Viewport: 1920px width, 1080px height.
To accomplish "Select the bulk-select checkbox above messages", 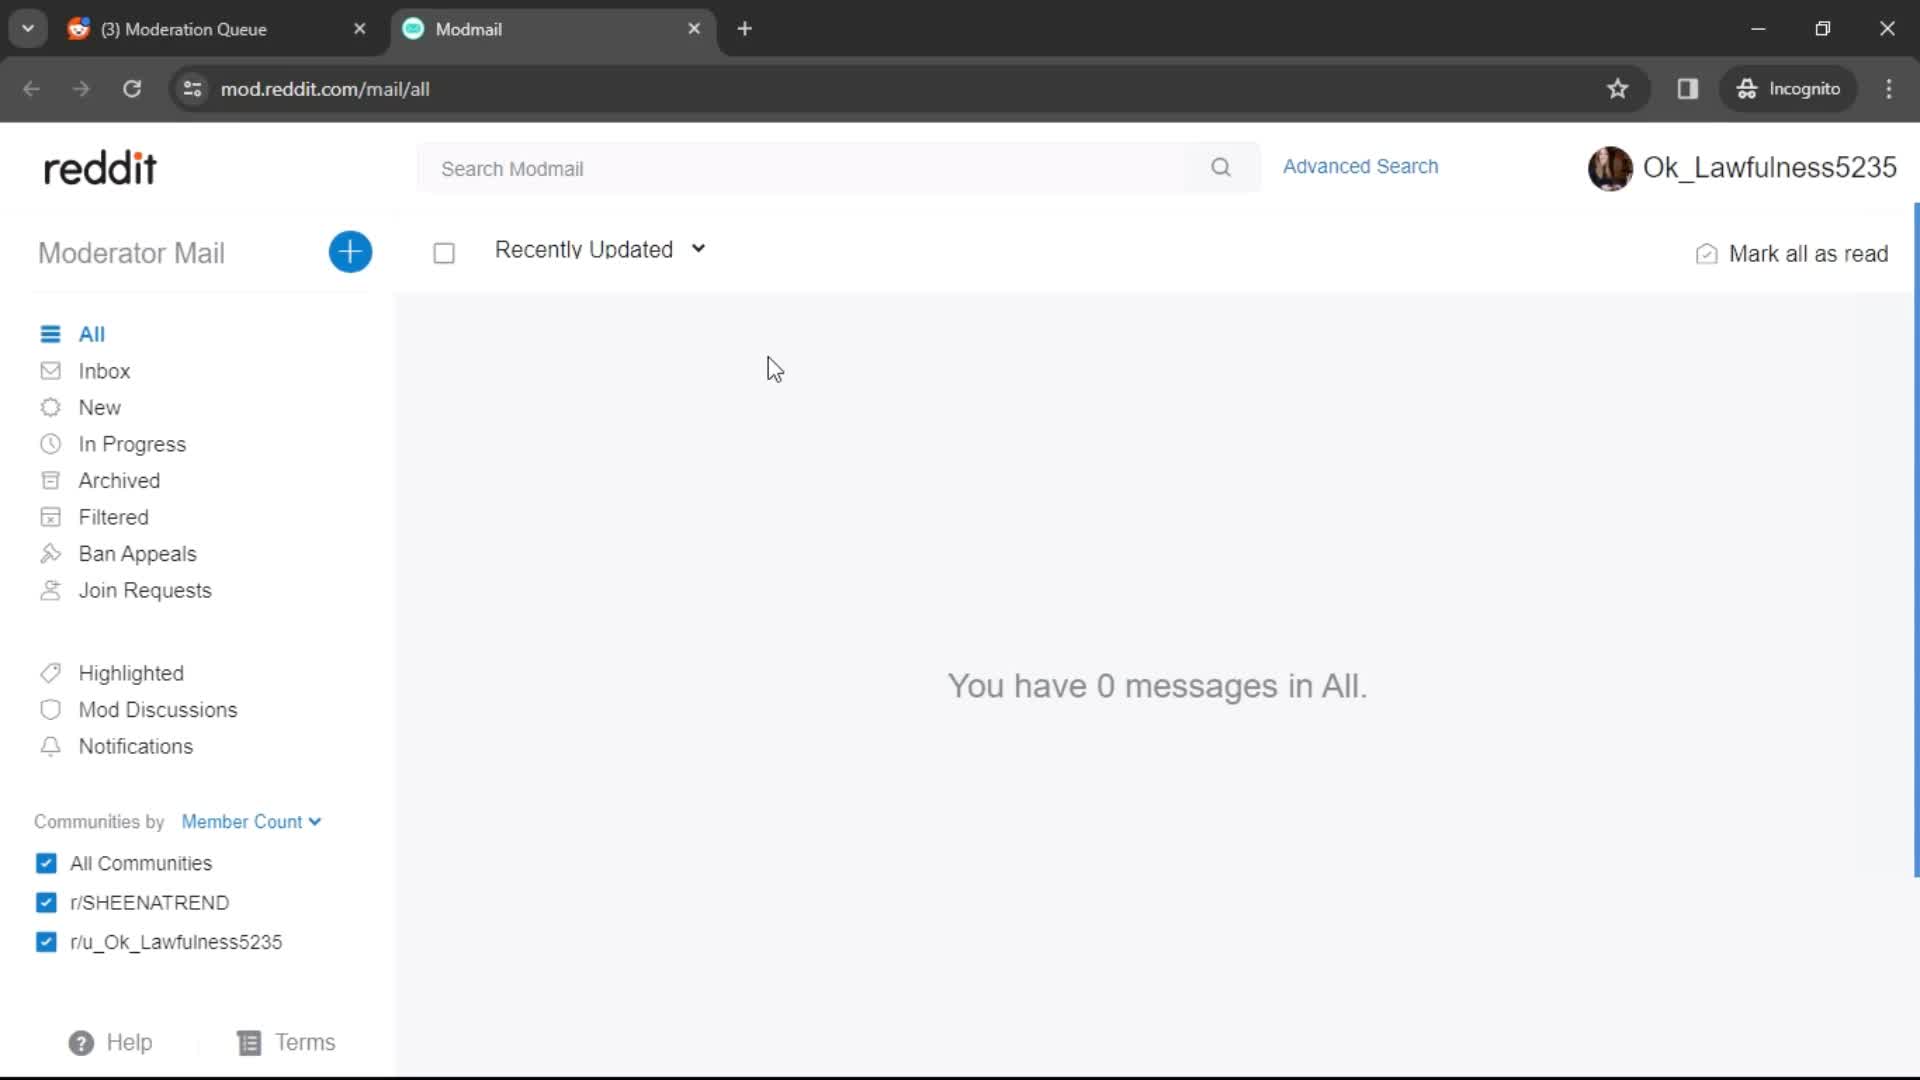I will [444, 253].
